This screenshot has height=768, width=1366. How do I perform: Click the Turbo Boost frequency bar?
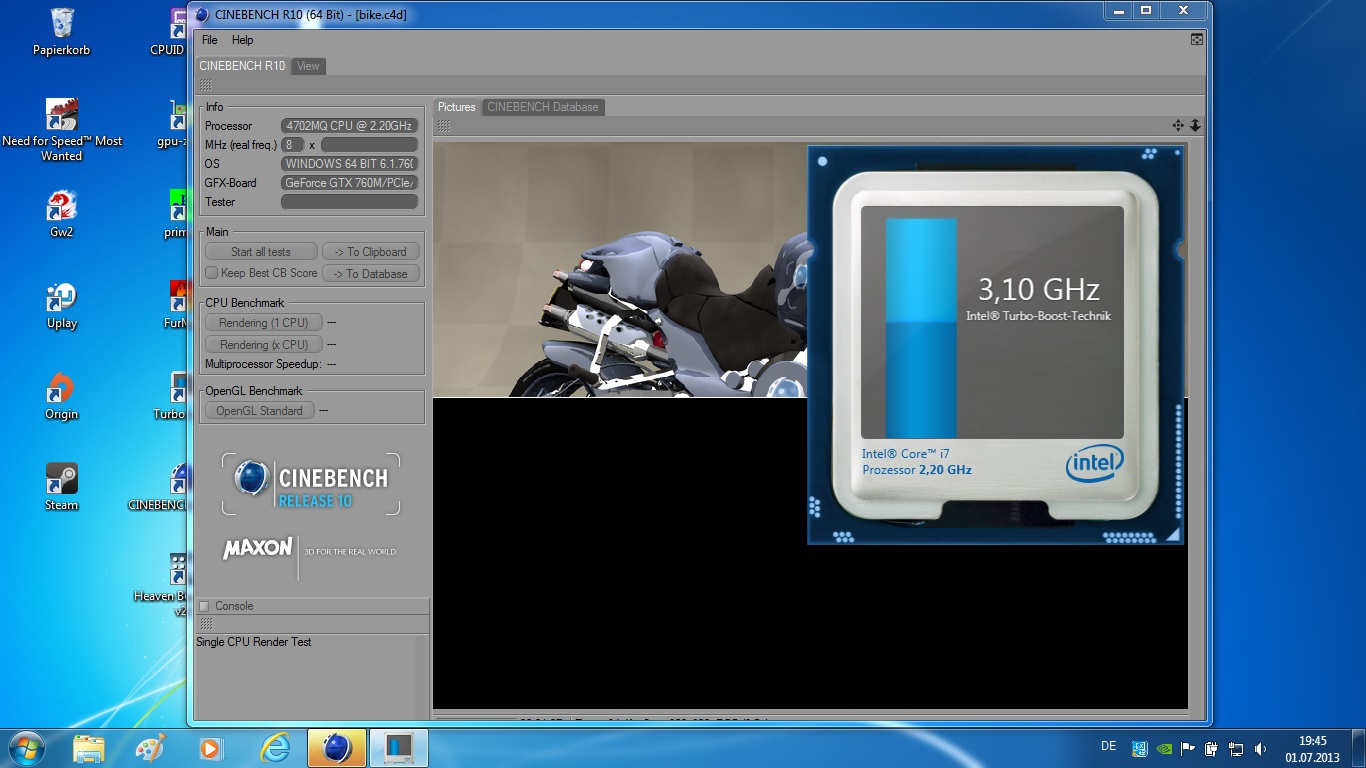(x=921, y=328)
